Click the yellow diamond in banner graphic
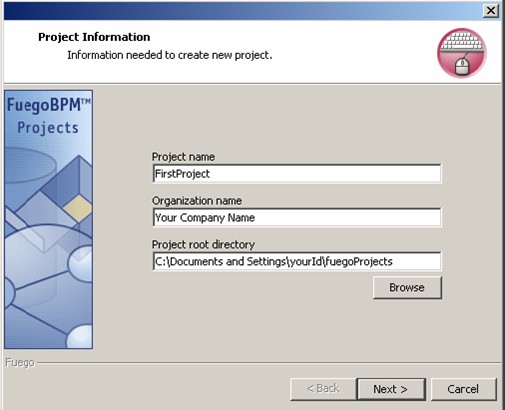 point(78,209)
